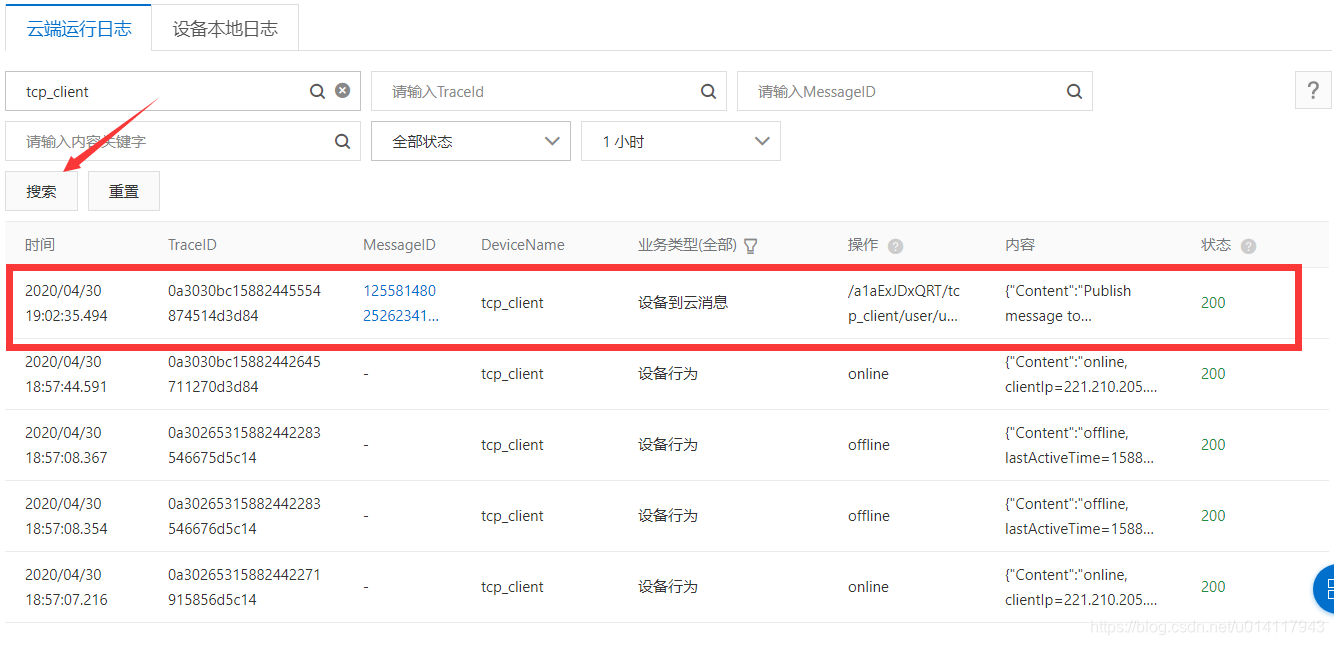Click offline operation in 18:57:08.367 row

click(869, 445)
